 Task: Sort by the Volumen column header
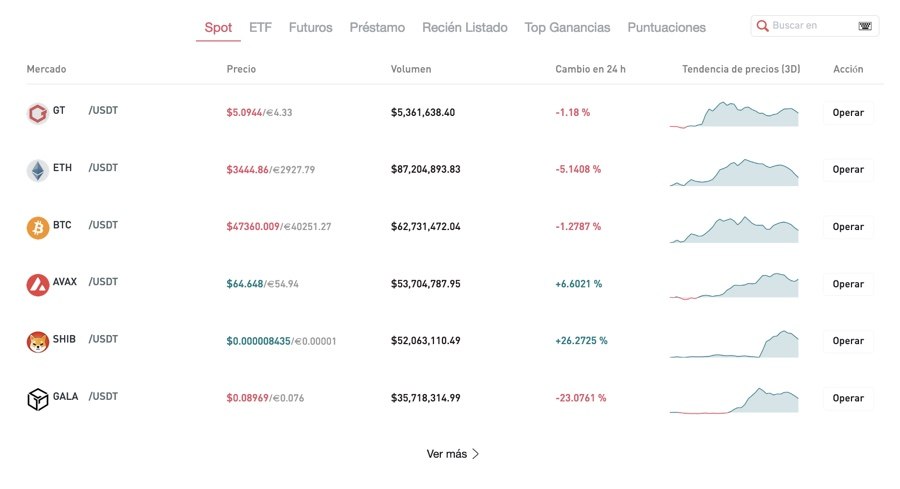coord(411,69)
